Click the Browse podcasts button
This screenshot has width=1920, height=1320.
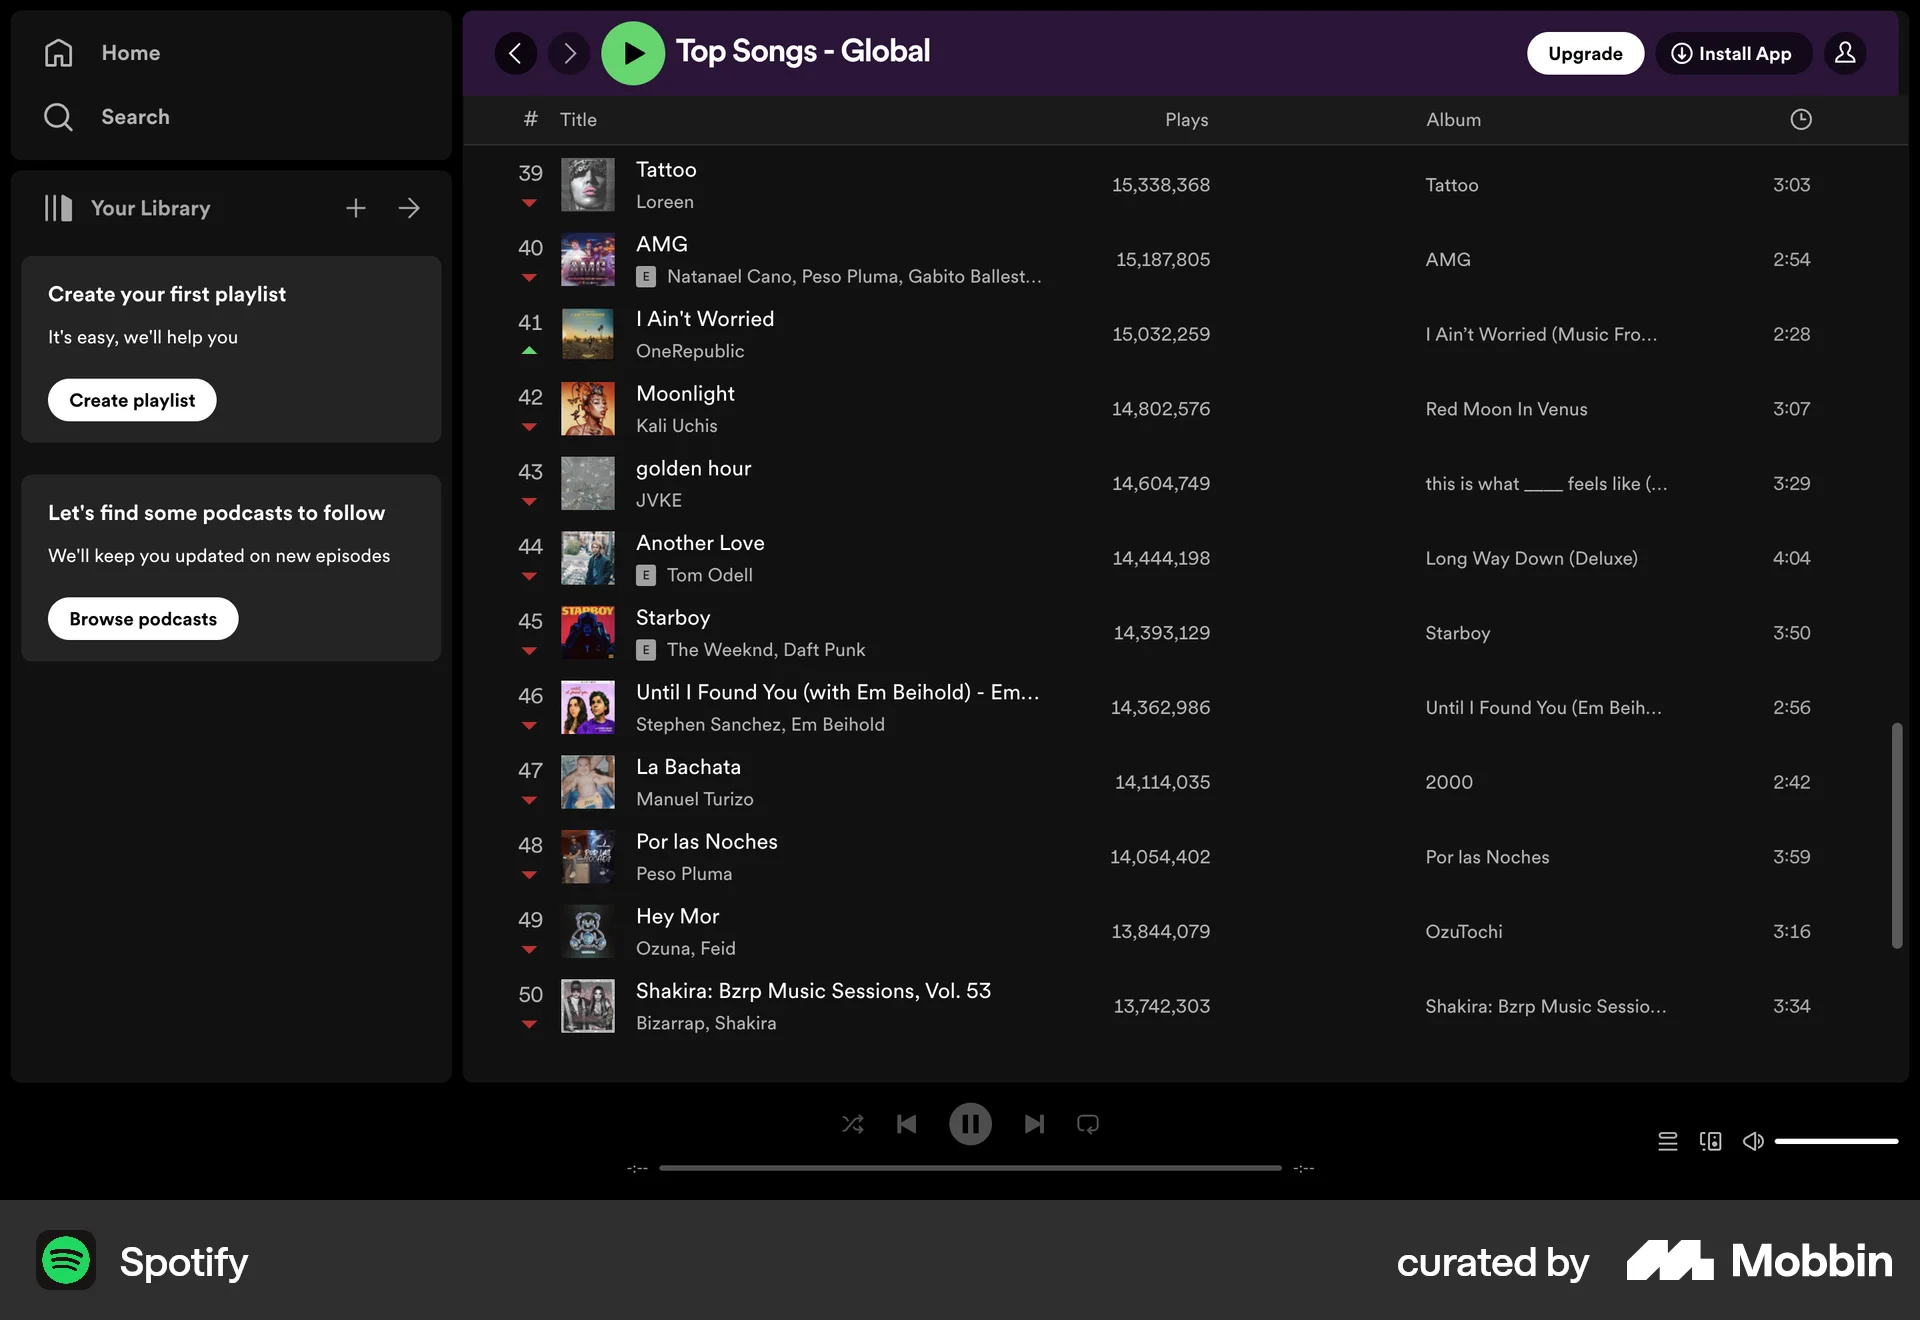click(142, 618)
